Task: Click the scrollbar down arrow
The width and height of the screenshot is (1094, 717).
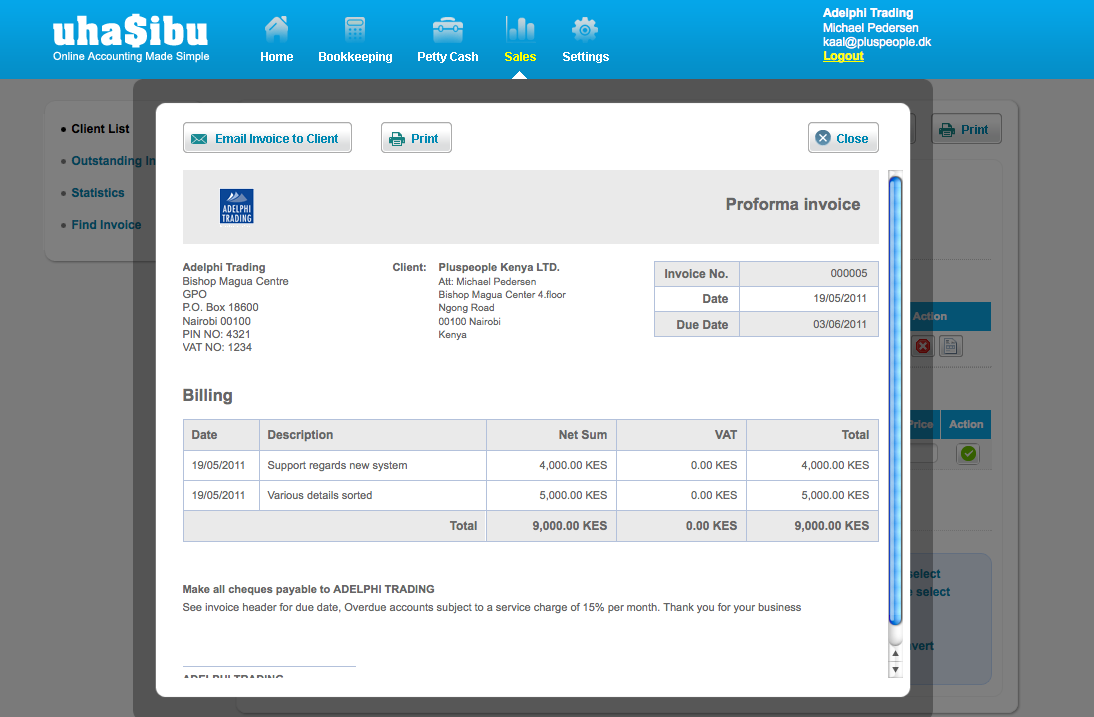Action: (895, 670)
